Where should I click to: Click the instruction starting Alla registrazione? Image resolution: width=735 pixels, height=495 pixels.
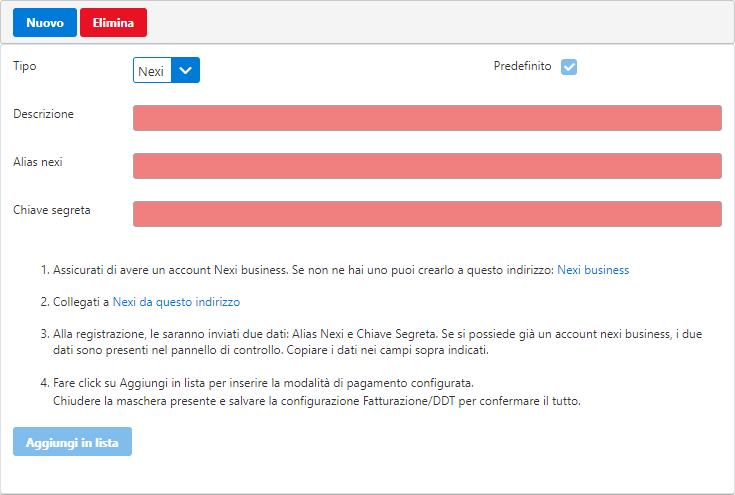pos(377,342)
